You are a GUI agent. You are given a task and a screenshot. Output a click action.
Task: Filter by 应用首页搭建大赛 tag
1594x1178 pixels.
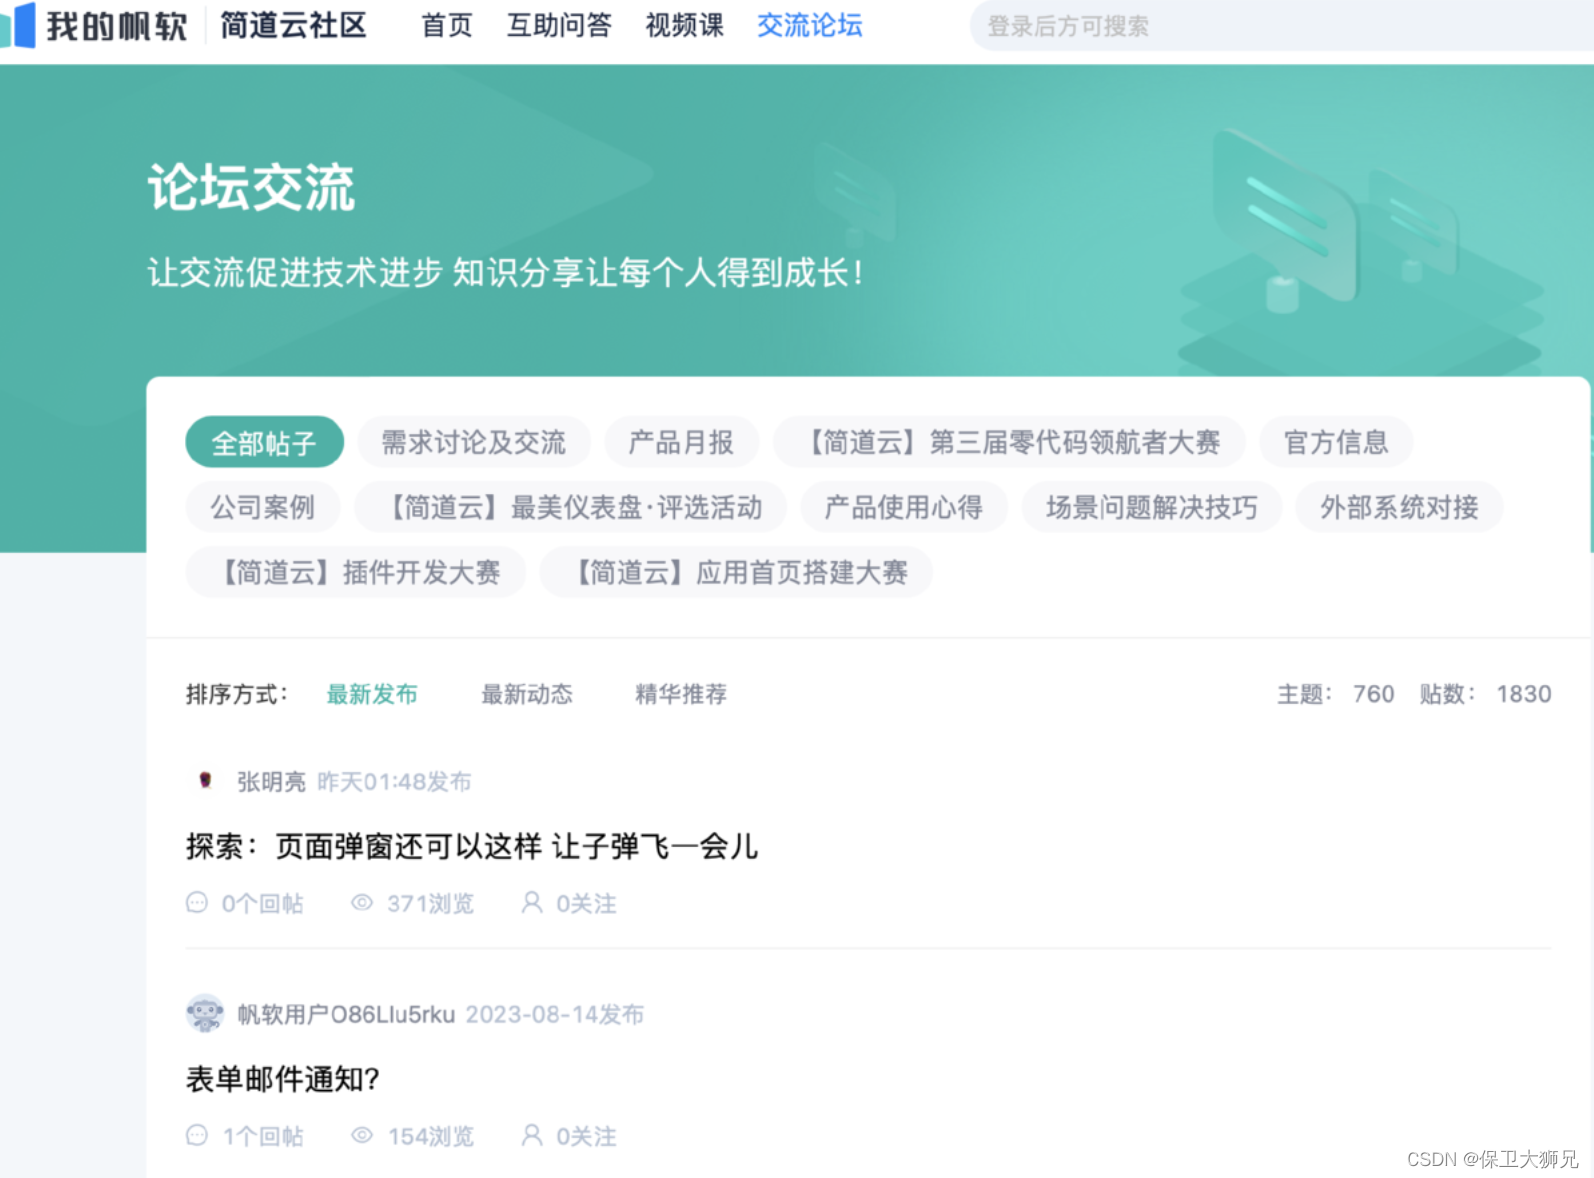point(736,572)
